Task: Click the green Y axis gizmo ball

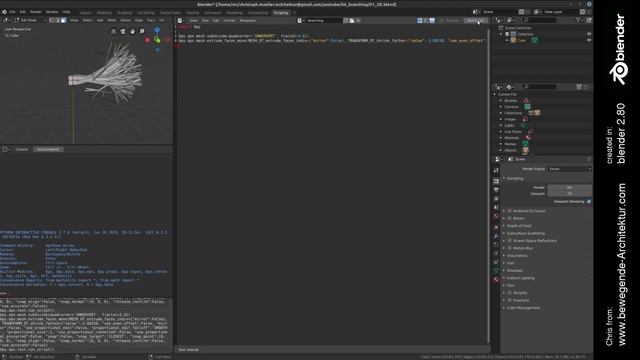Action: (157, 40)
